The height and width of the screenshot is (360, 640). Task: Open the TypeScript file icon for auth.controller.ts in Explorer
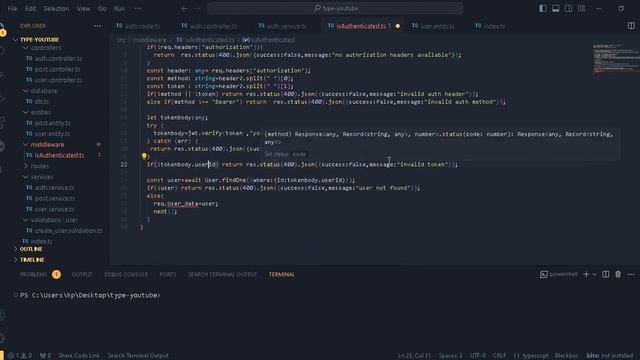click(x=29, y=58)
